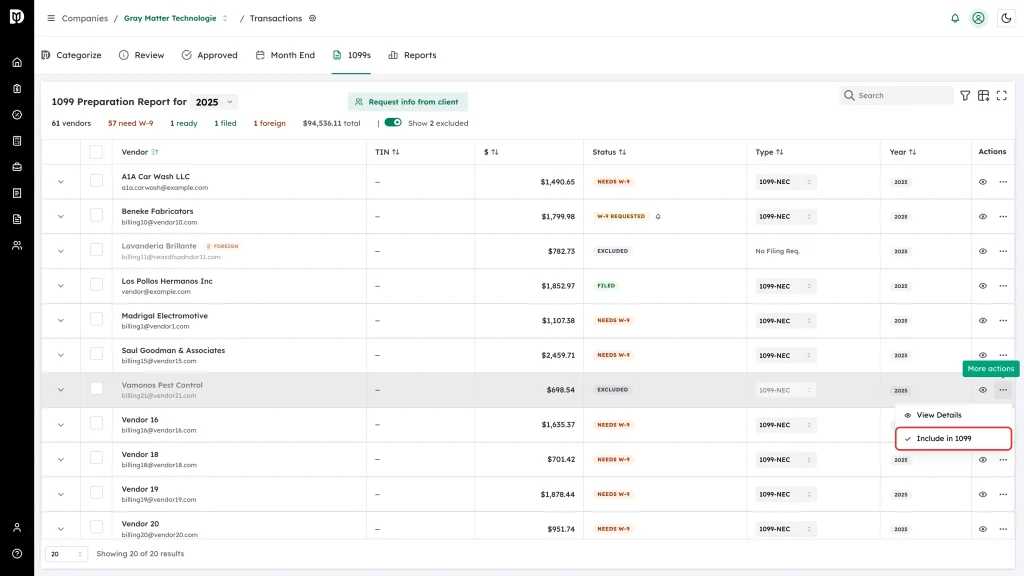Click the help question mark icon in sidebar
This screenshot has height=576, width=1024.
tap(17, 554)
